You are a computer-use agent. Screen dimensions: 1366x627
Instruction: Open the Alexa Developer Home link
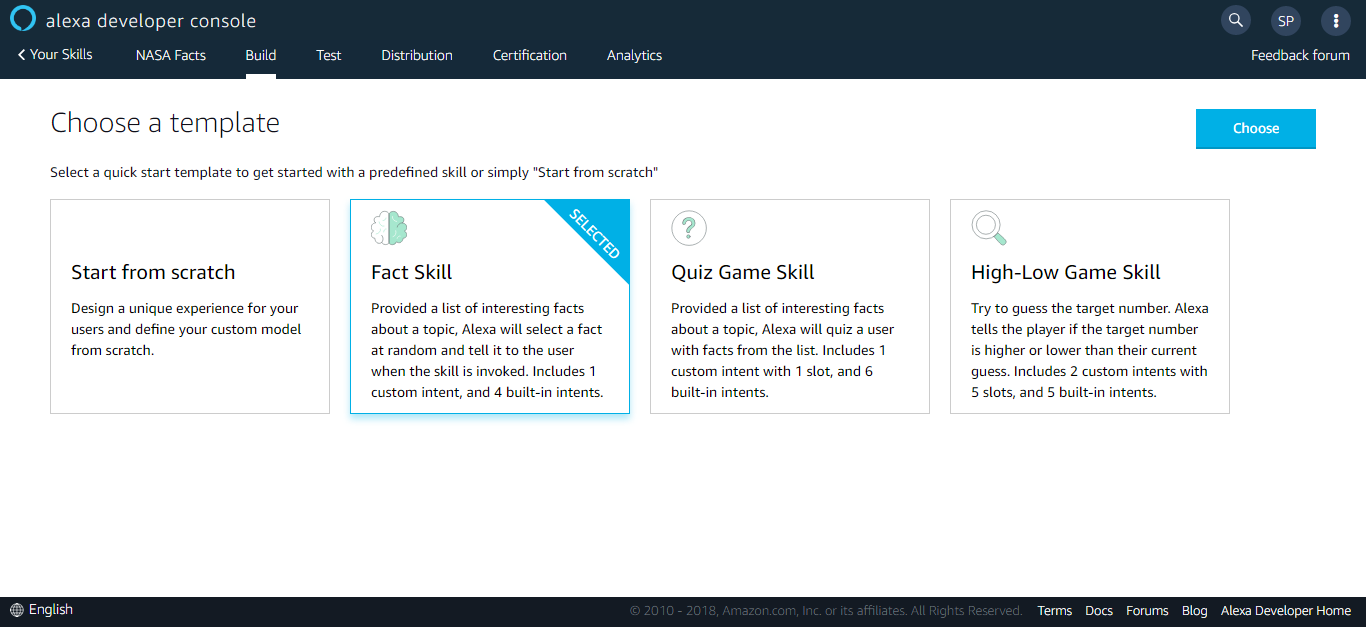tap(1286, 611)
